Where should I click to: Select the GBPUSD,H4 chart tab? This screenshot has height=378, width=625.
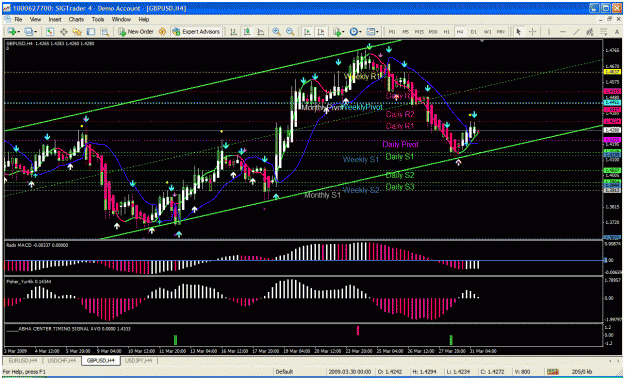pos(100,360)
